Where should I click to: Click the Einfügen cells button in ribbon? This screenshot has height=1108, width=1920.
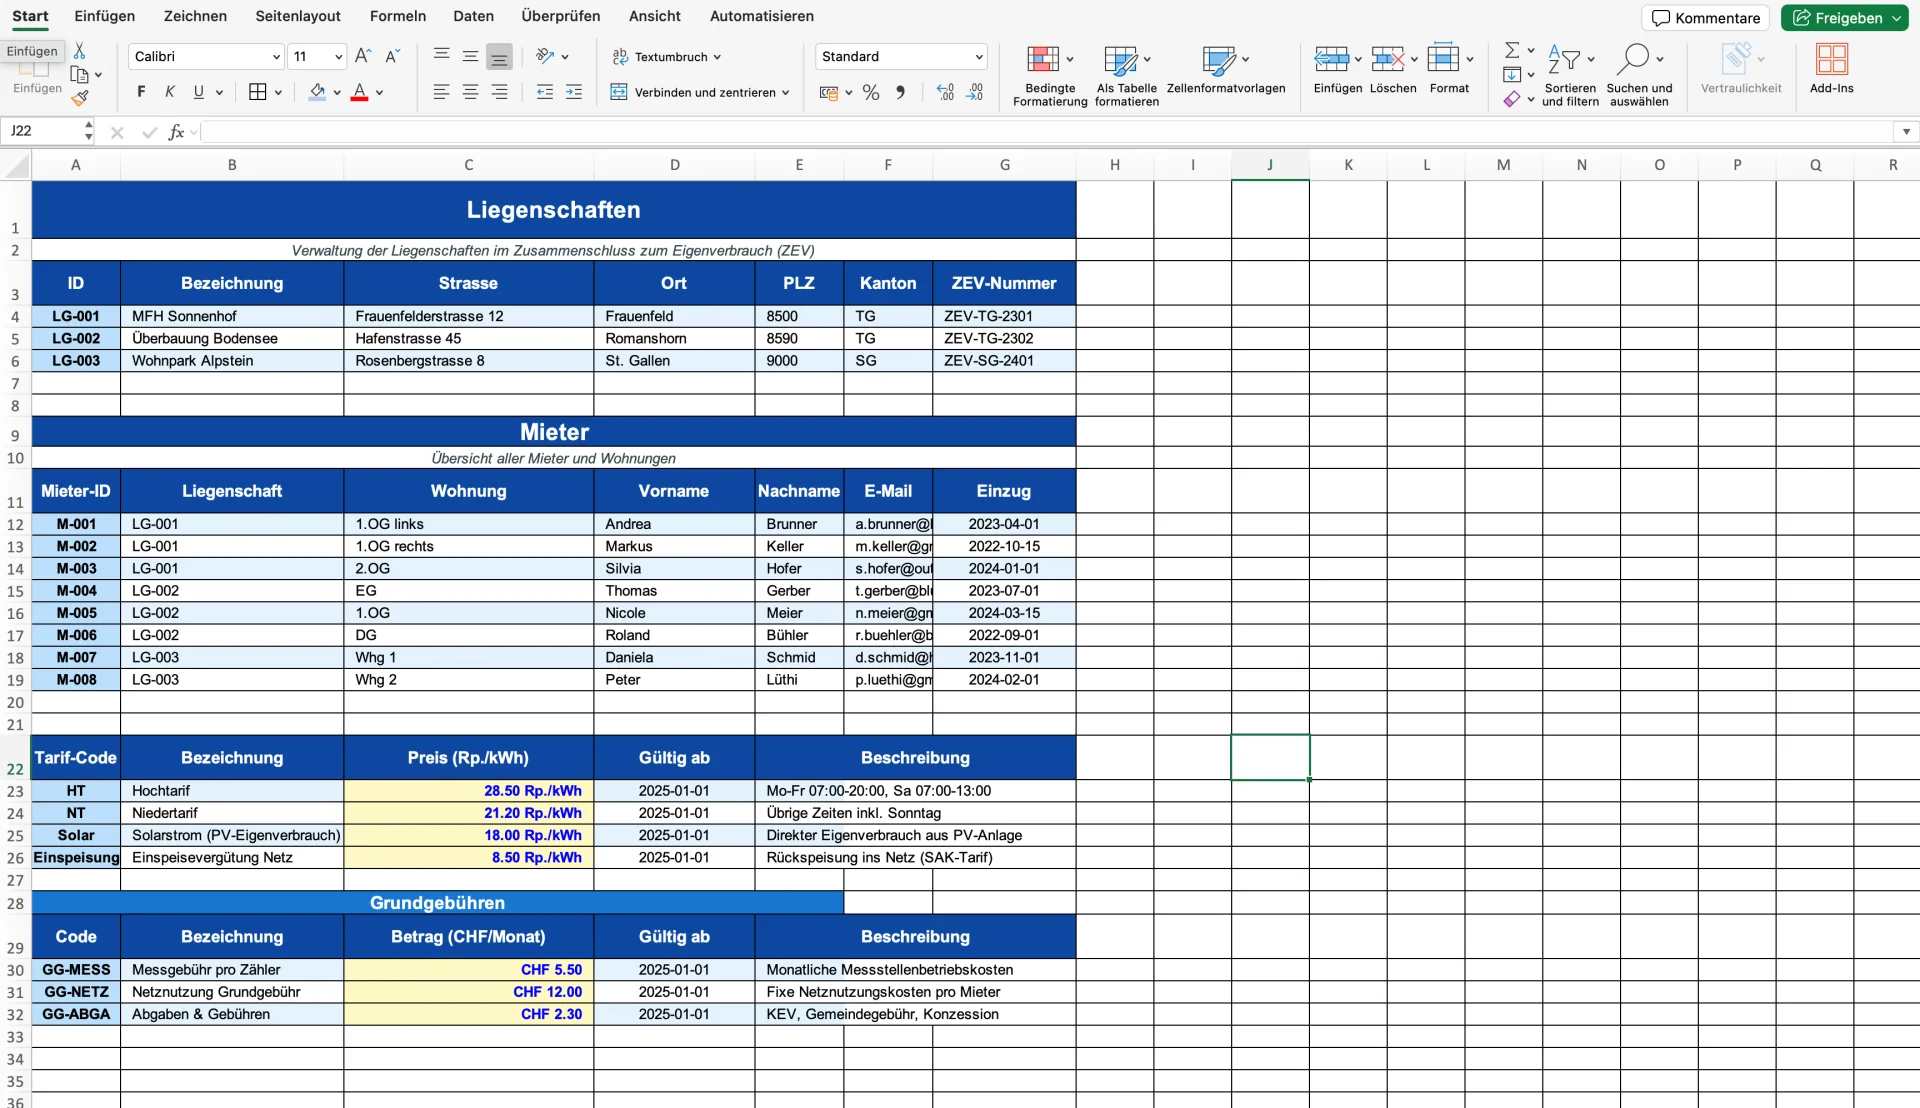pyautogui.click(x=1338, y=69)
